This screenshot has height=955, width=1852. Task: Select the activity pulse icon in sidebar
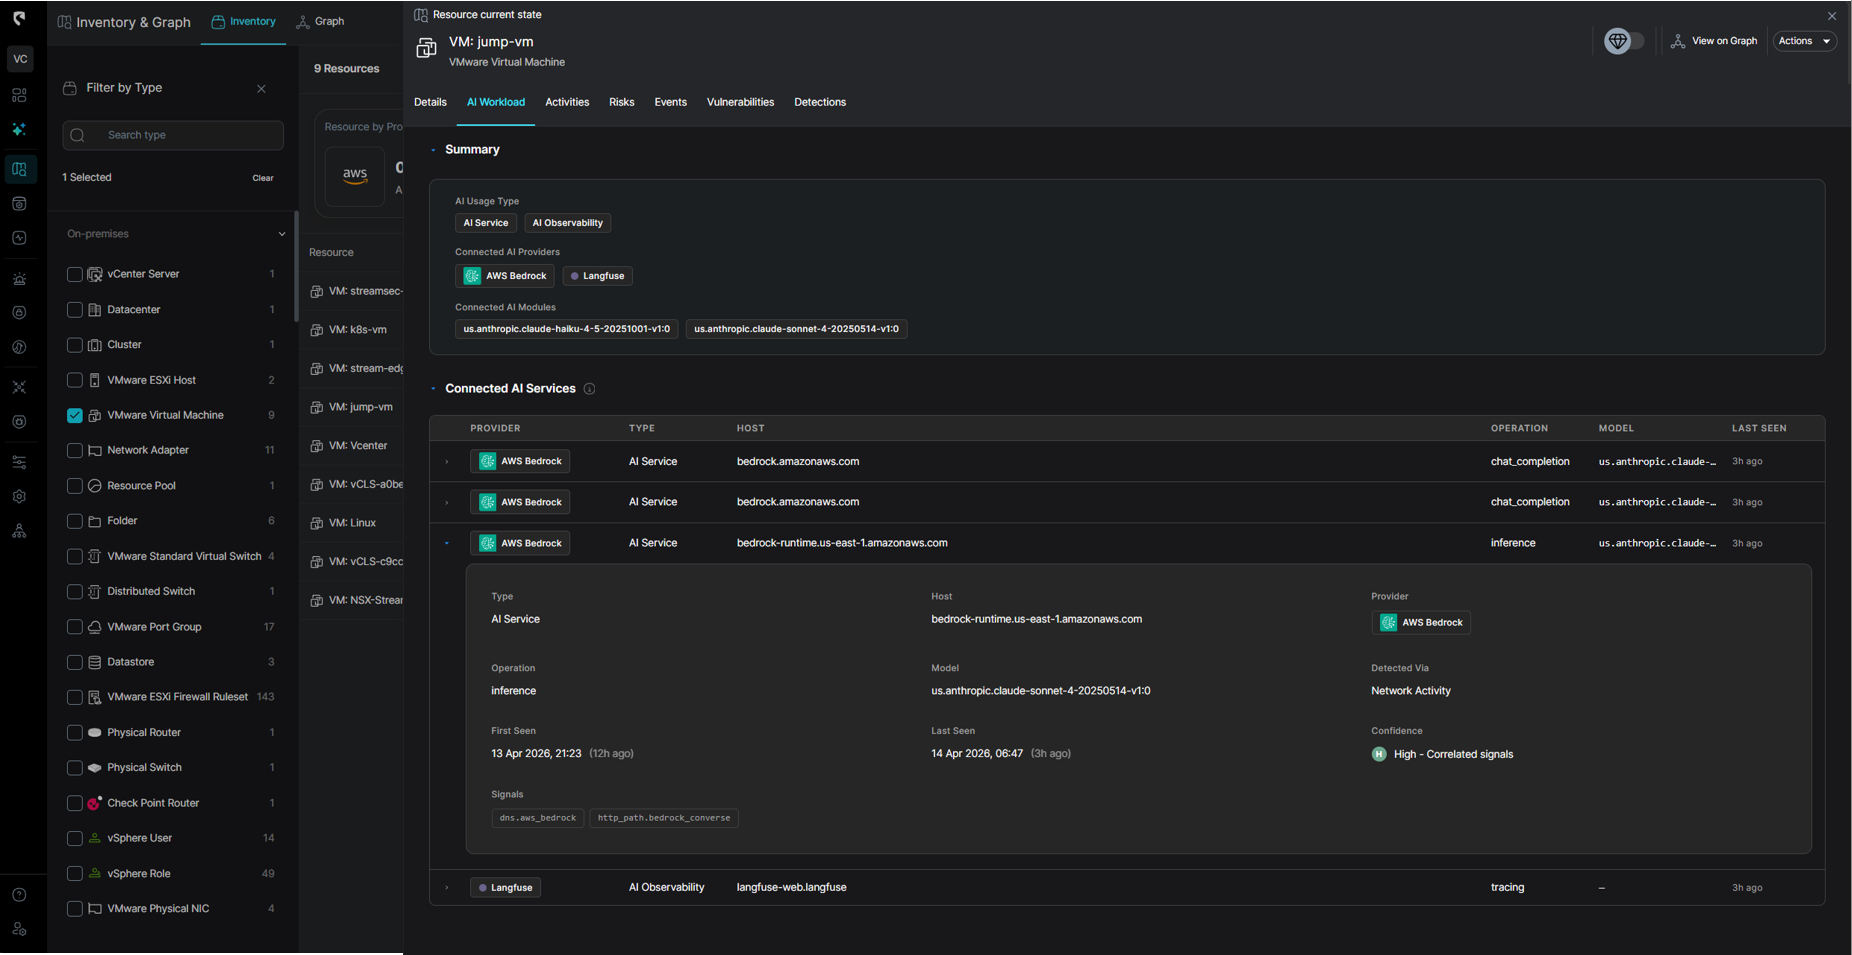coord(19,237)
